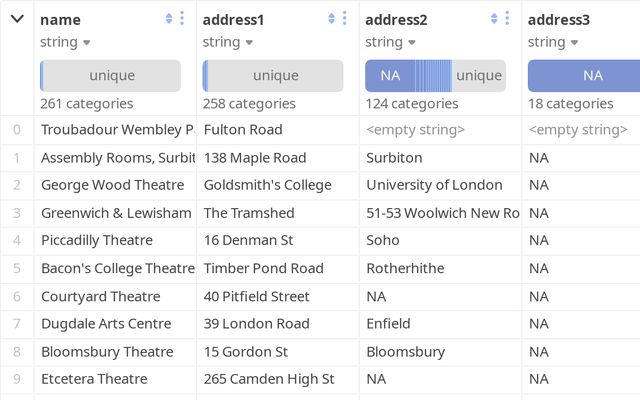The width and height of the screenshot is (640, 400).
Task: Select row number 5
Action: pos(17,268)
